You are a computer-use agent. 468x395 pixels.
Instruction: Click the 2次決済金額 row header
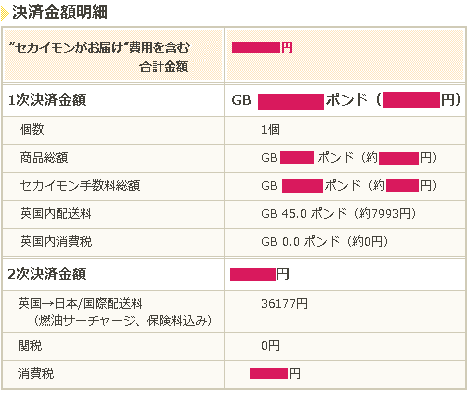coord(47,274)
